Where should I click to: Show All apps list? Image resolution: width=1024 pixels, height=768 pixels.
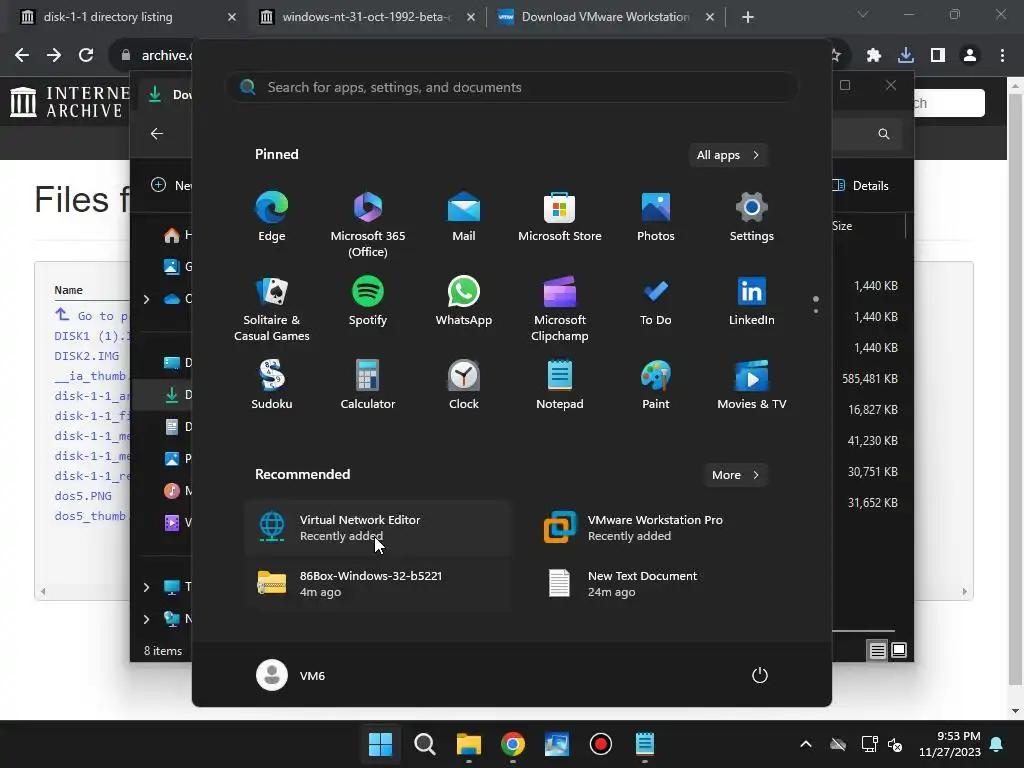point(728,155)
